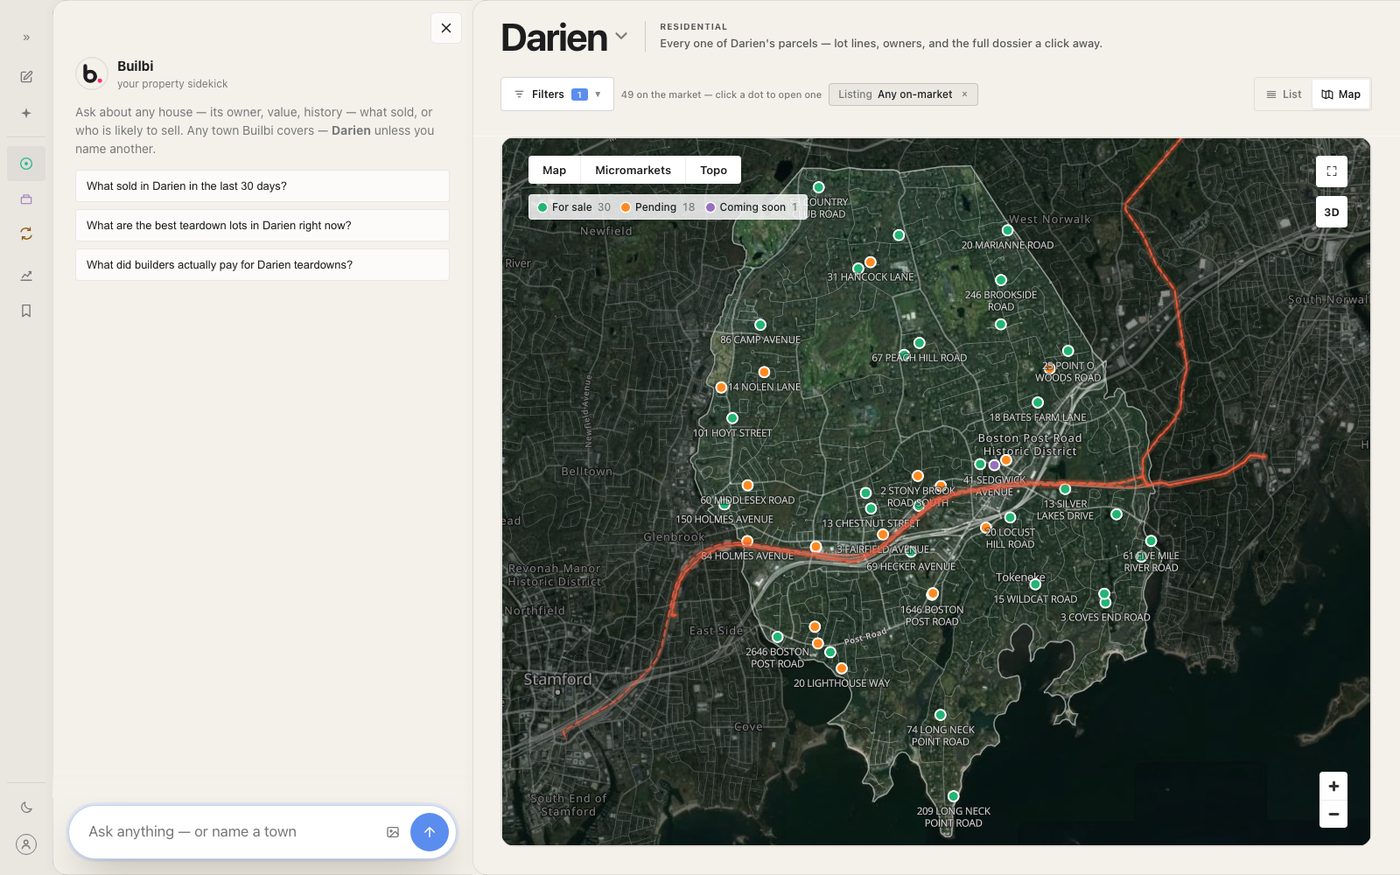Switch to List view
The image size is (1400, 875).
click(1283, 94)
